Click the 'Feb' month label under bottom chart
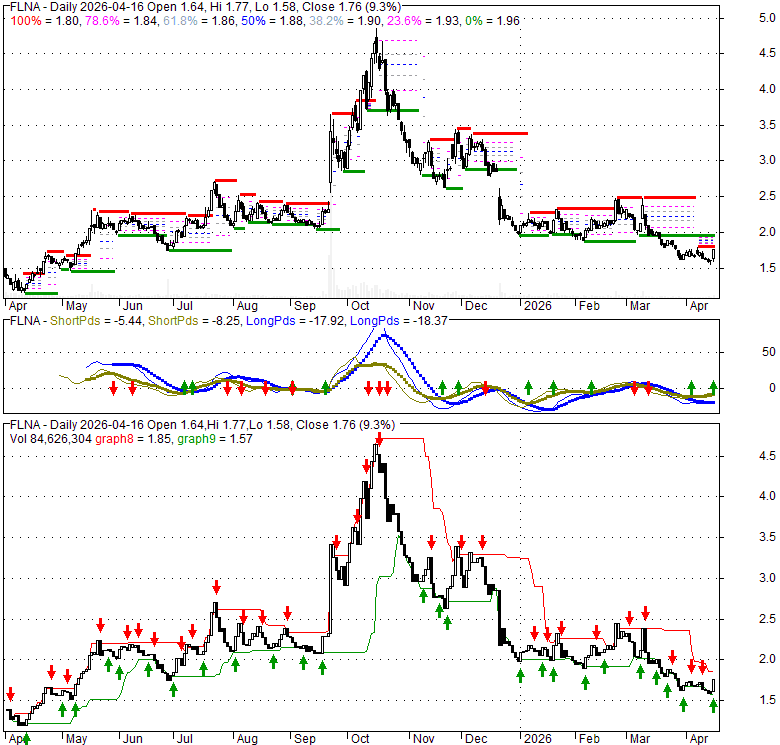780x745 pixels. (x=589, y=739)
